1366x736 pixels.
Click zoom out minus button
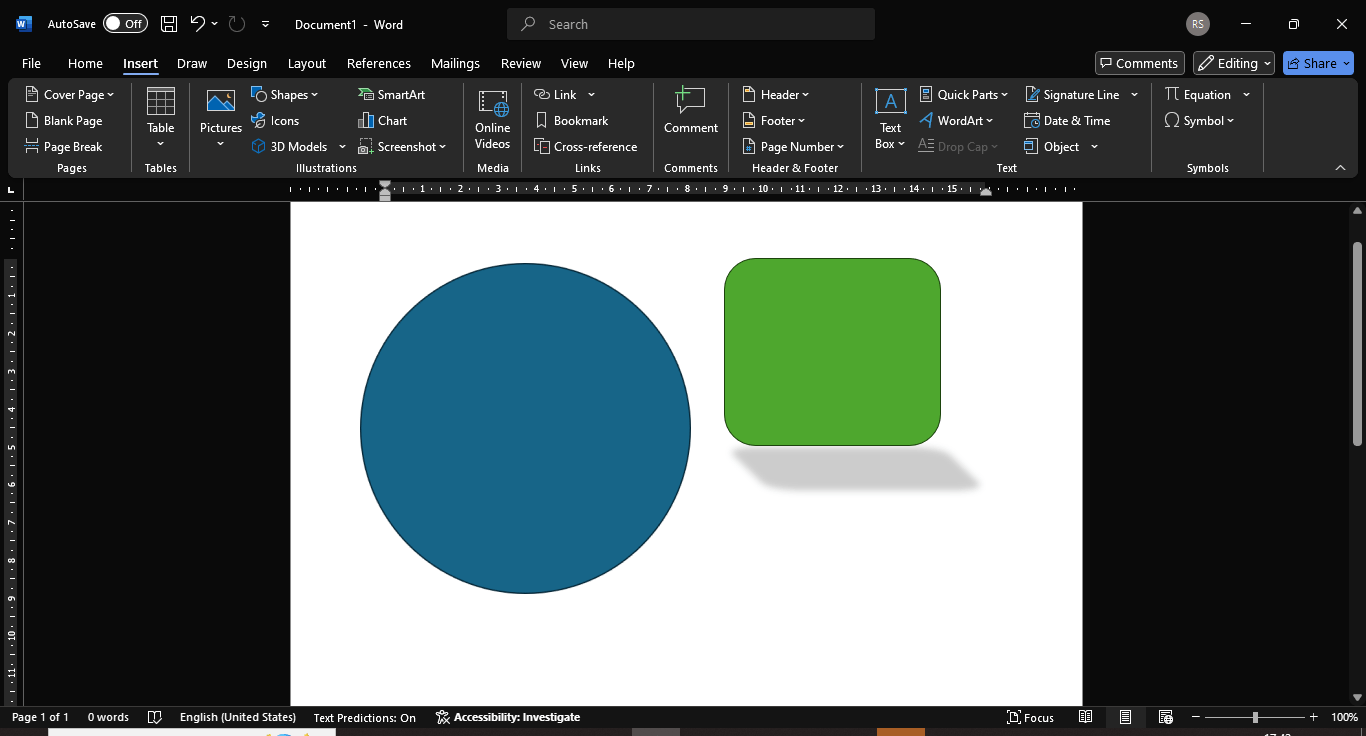point(1196,717)
